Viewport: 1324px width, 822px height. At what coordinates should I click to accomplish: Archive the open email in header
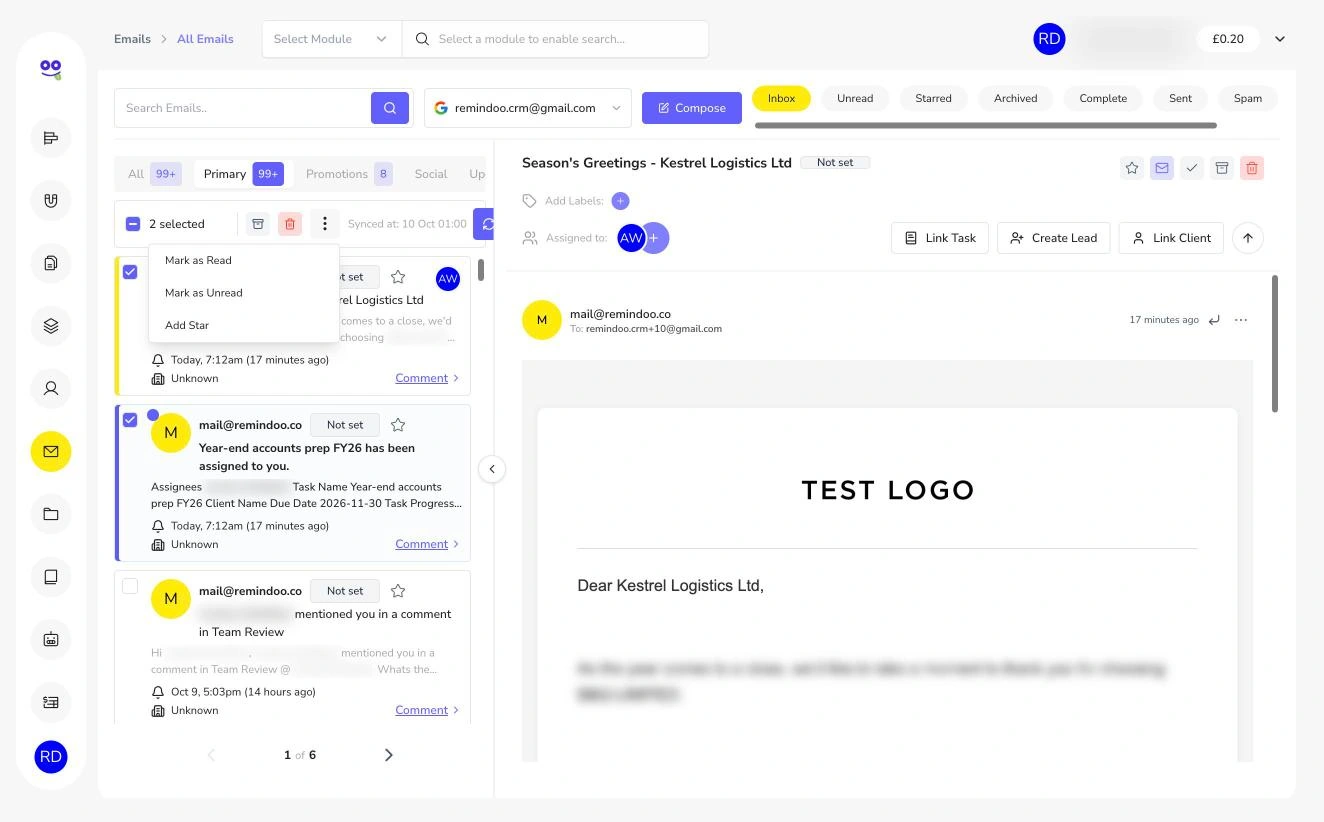point(1222,168)
